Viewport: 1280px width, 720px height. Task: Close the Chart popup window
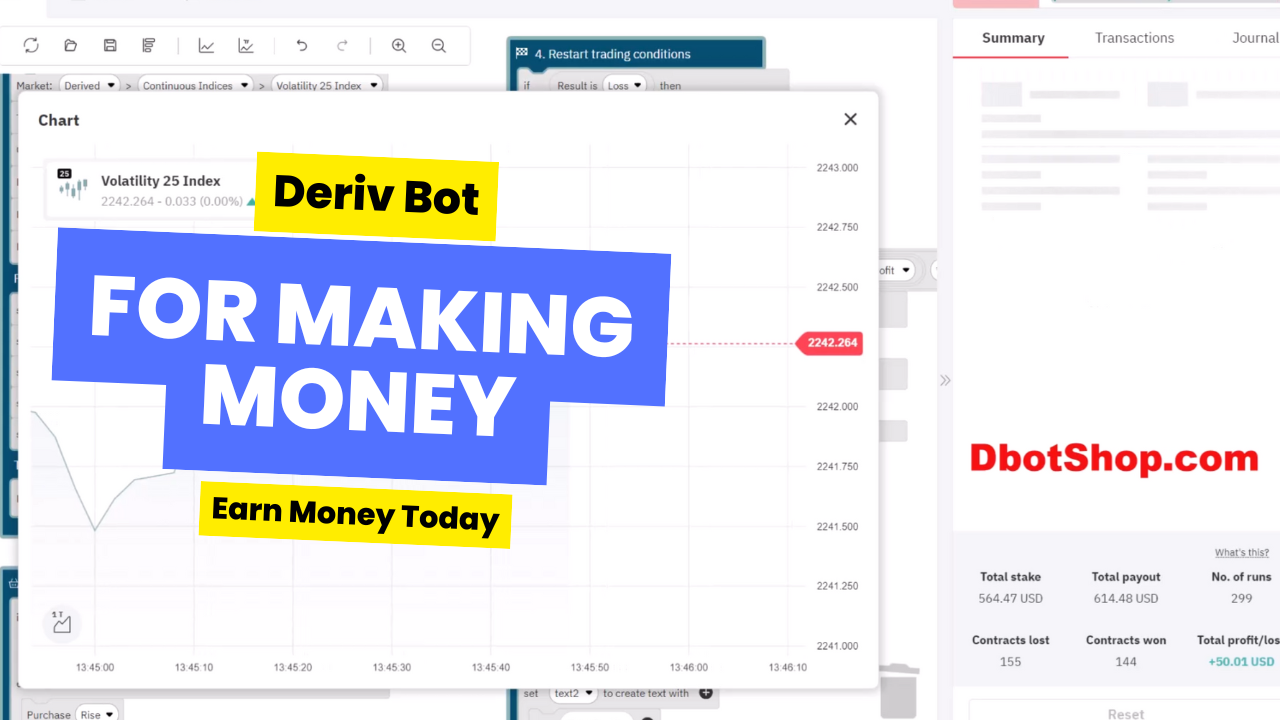click(x=850, y=119)
